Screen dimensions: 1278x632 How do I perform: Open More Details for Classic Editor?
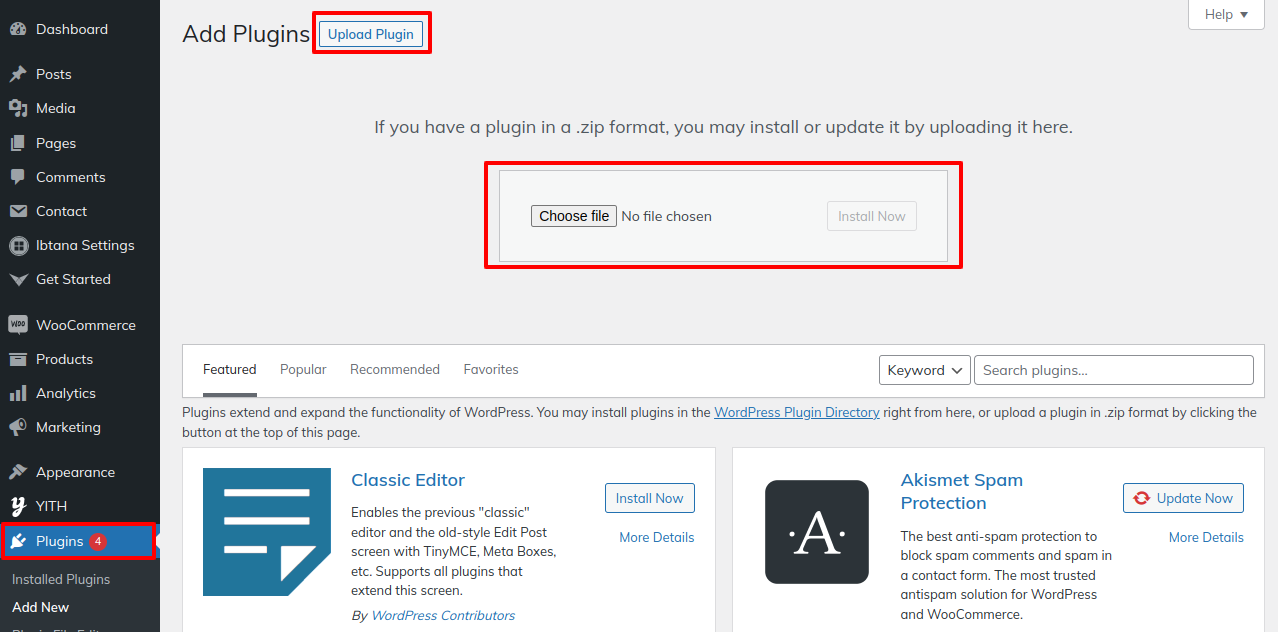point(657,537)
